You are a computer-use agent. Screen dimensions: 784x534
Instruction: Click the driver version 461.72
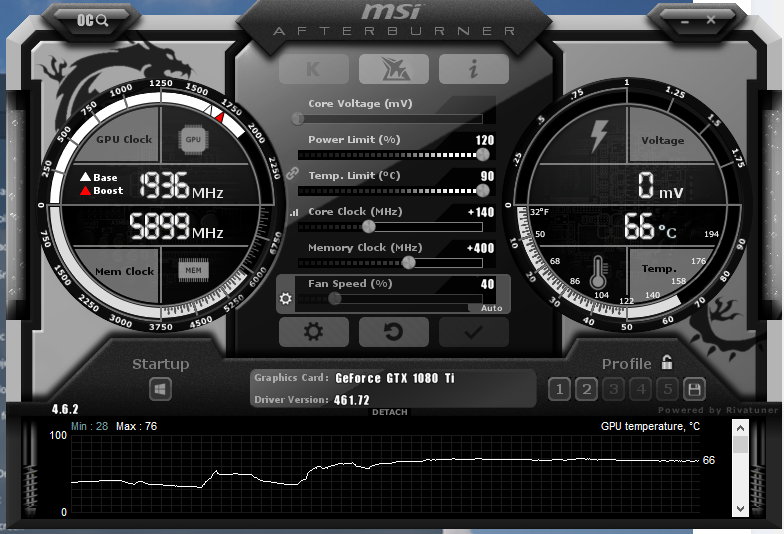pos(352,400)
